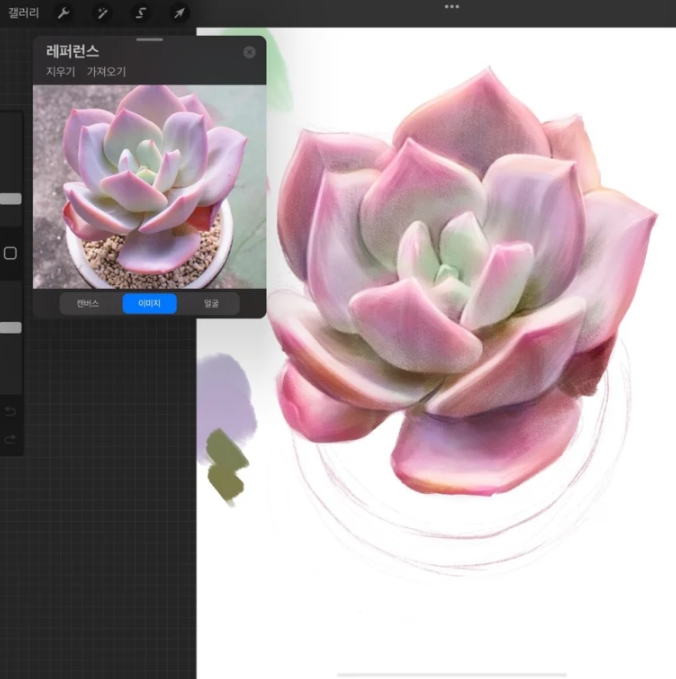This screenshot has height=679, width=676.
Task: Return to the 갤러리 gallery
Action: (x=23, y=13)
